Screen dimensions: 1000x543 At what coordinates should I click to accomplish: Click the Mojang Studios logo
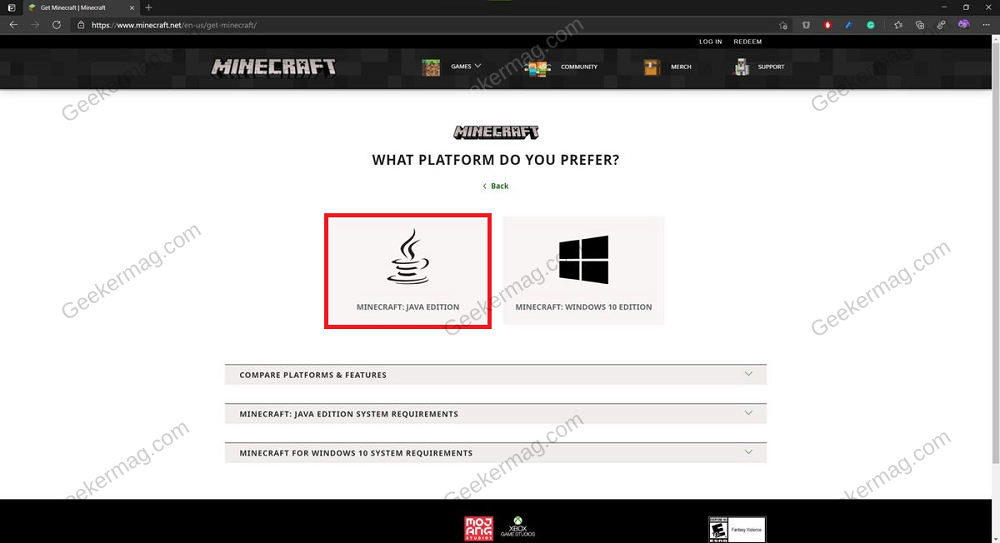[478, 528]
